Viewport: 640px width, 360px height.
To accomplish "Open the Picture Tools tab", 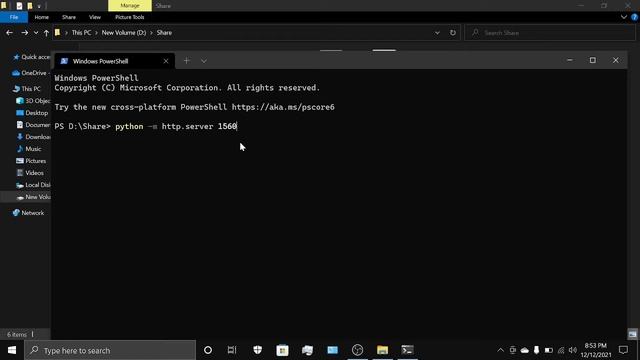I will pyautogui.click(x=129, y=17).
